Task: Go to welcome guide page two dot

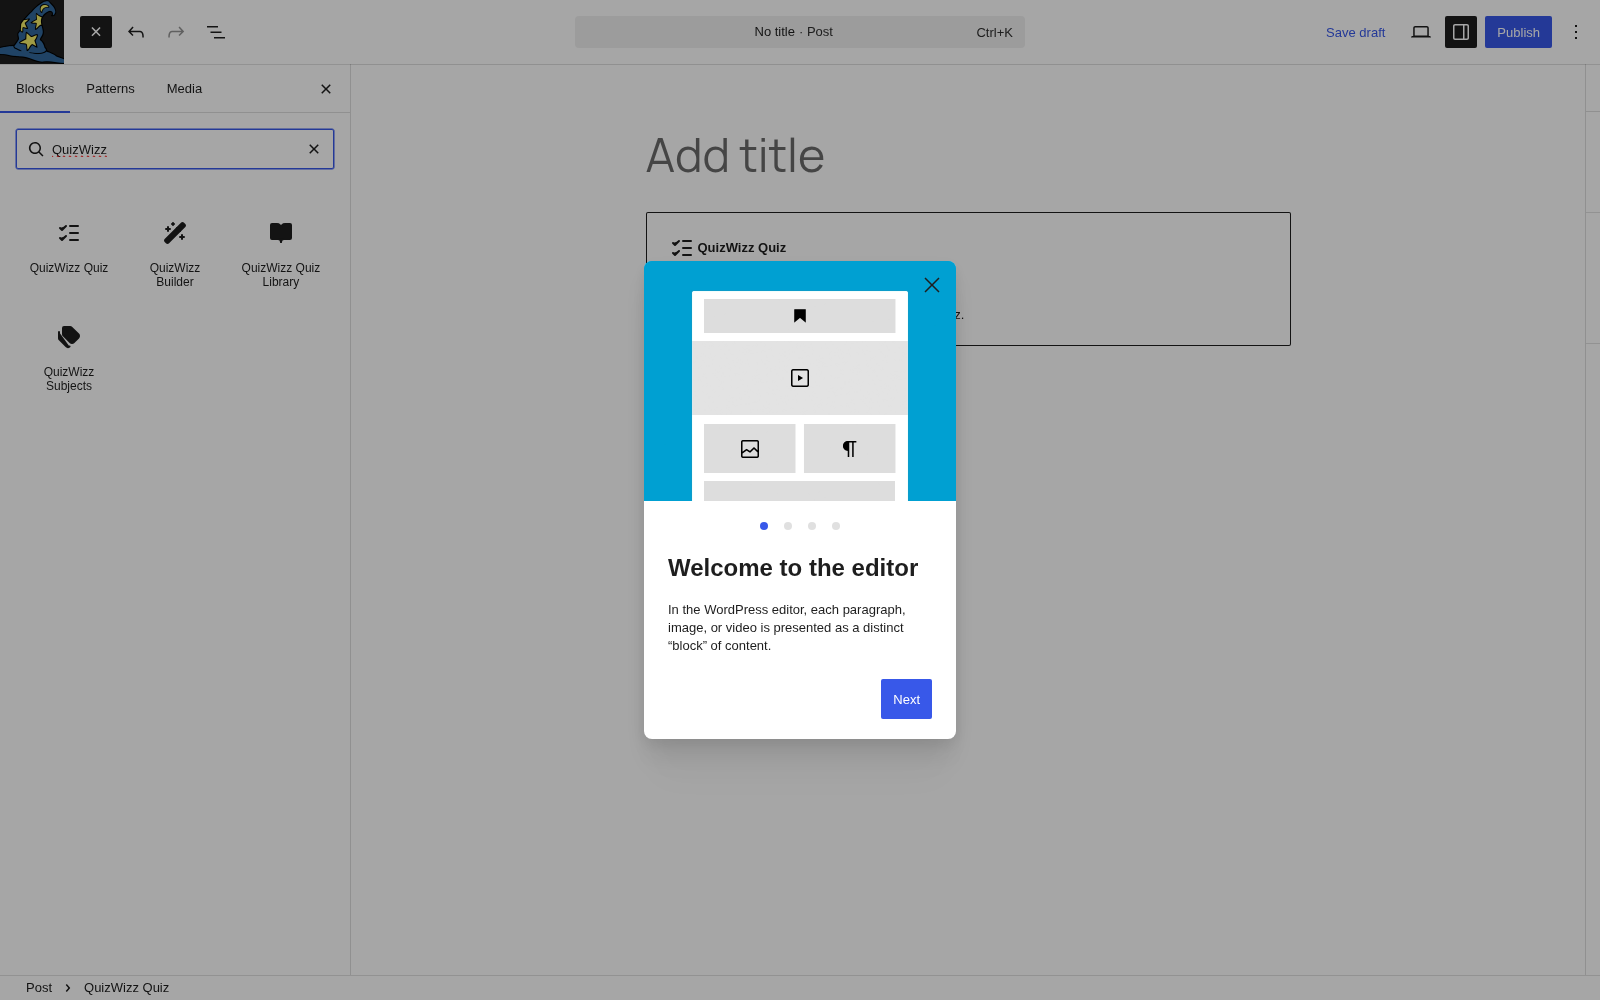Action: coord(788,526)
